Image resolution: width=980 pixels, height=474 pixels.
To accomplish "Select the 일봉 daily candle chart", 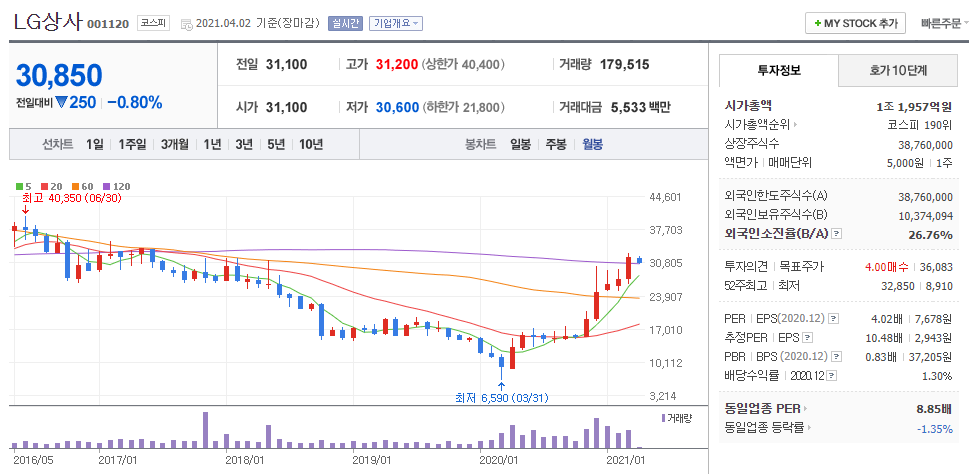I will pyautogui.click(x=520, y=144).
